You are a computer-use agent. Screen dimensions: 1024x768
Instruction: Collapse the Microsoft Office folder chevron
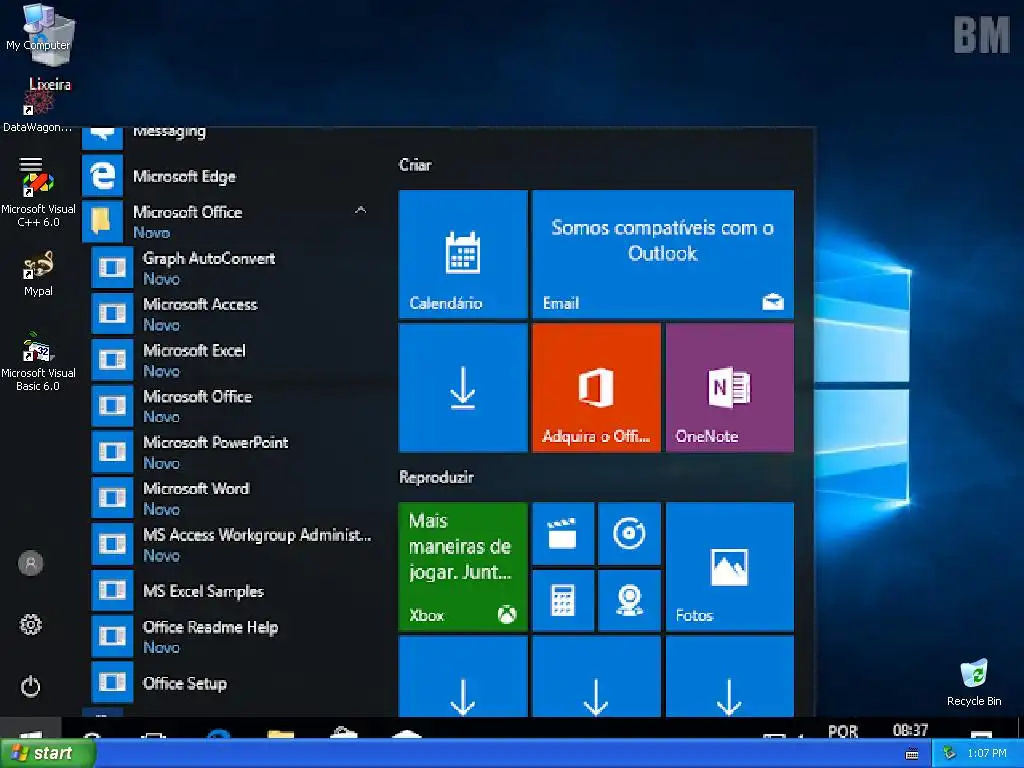[x=360, y=210]
